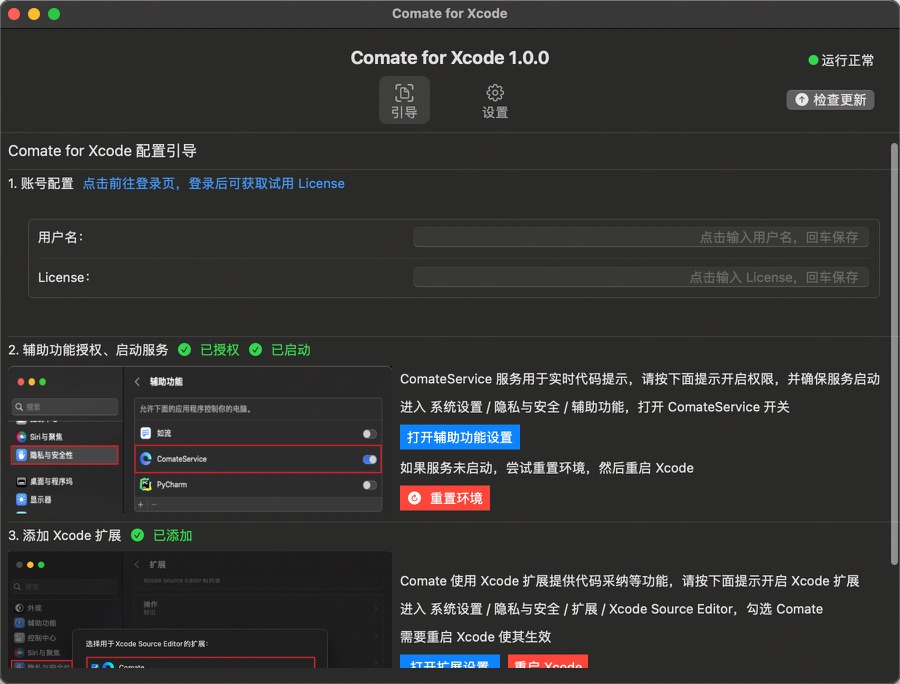Click the green checkmark beside 已添加

point(137,535)
